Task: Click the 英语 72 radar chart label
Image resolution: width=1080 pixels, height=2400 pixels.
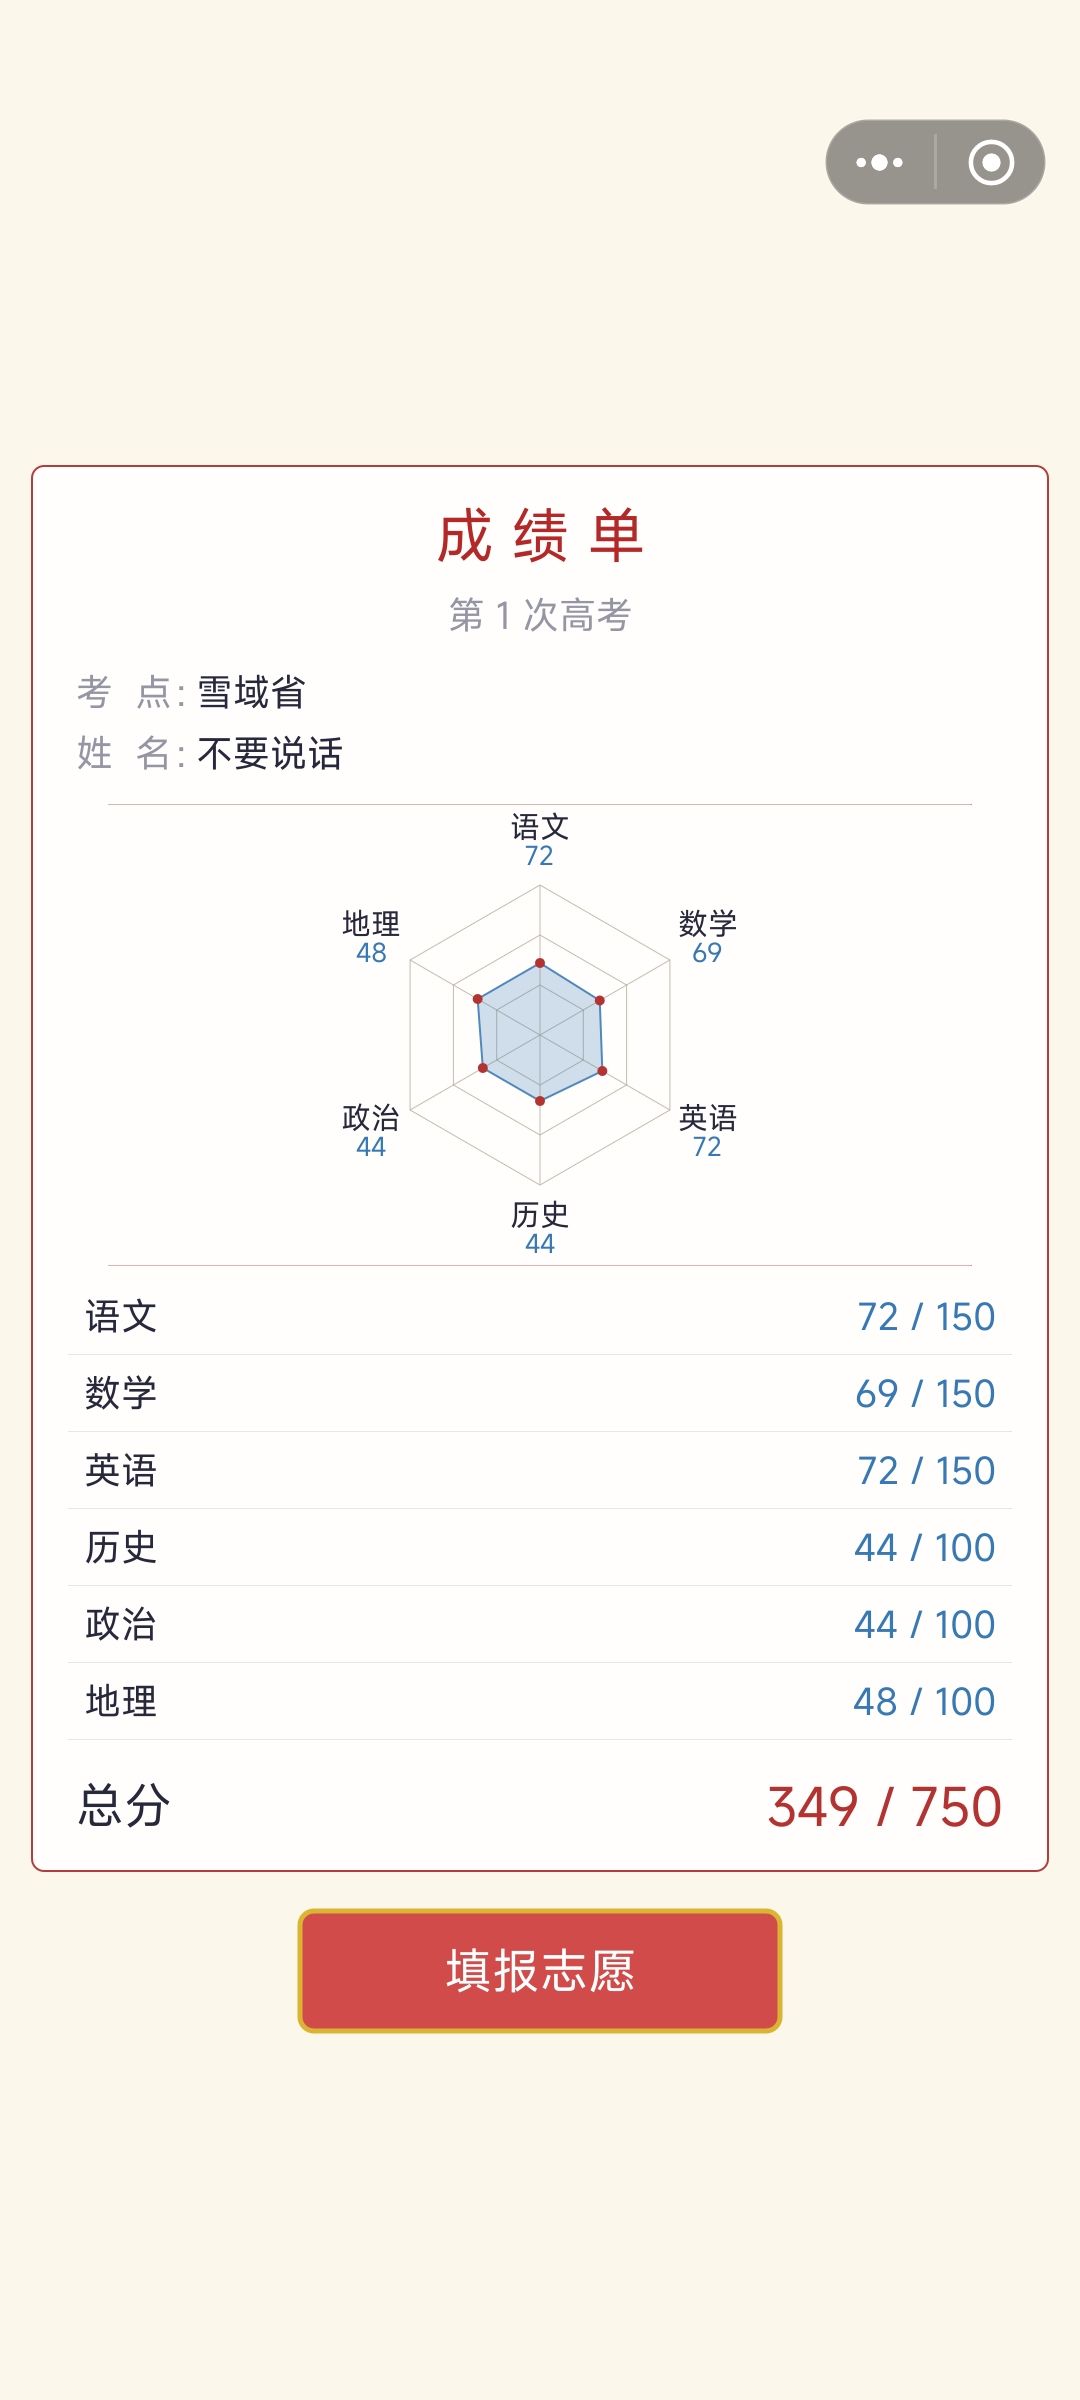Action: [x=707, y=1131]
